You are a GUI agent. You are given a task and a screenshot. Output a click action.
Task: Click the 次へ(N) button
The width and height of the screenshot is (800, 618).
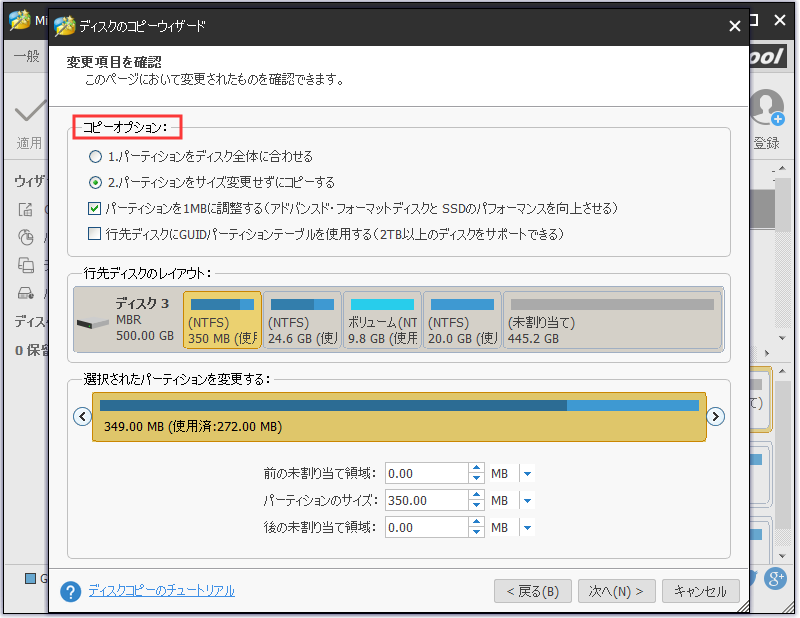(x=617, y=590)
